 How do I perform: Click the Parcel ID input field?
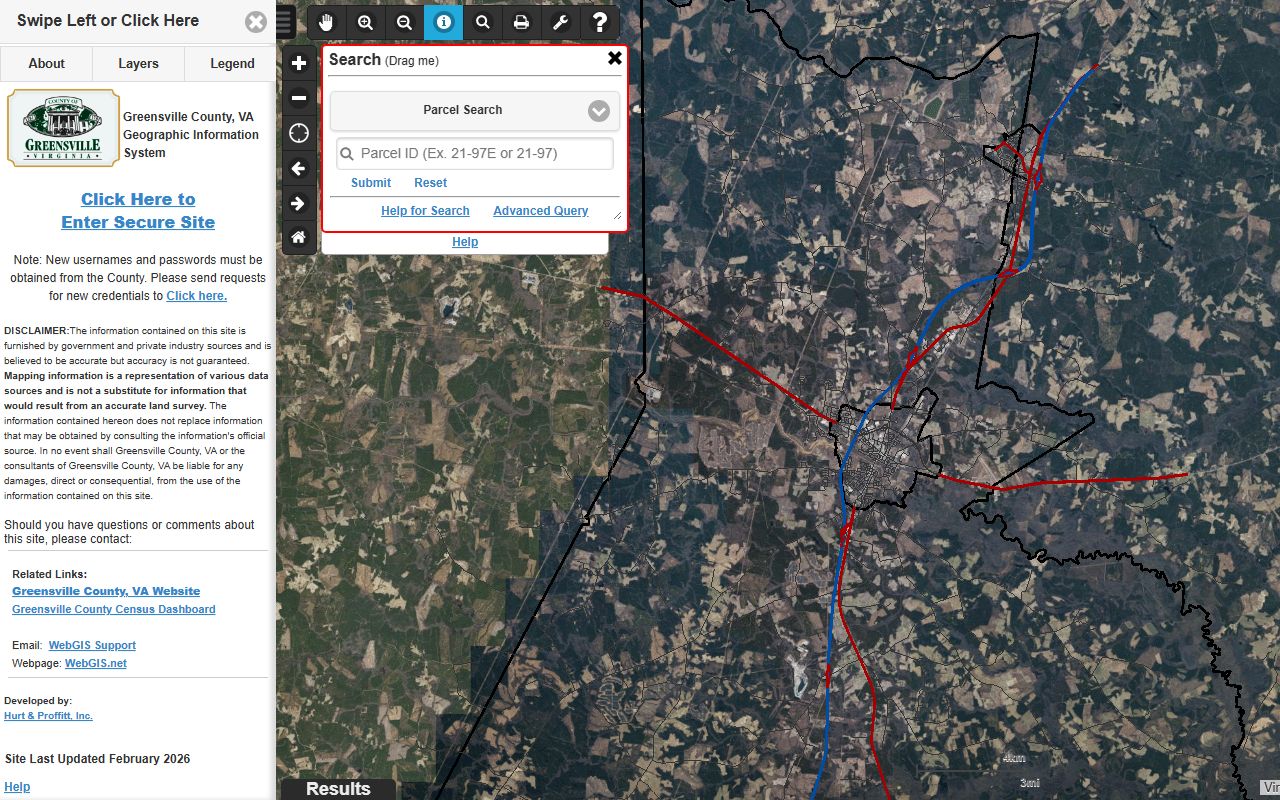[x=475, y=154]
